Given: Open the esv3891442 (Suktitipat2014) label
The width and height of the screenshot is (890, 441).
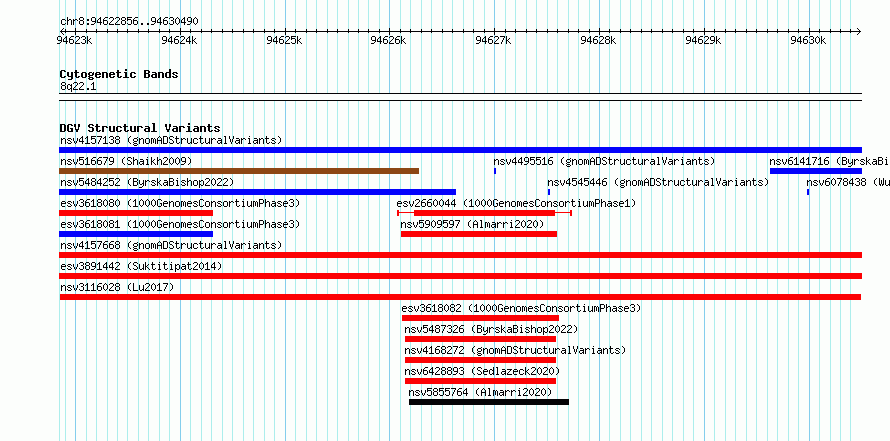Looking at the screenshot, I should point(141,266).
